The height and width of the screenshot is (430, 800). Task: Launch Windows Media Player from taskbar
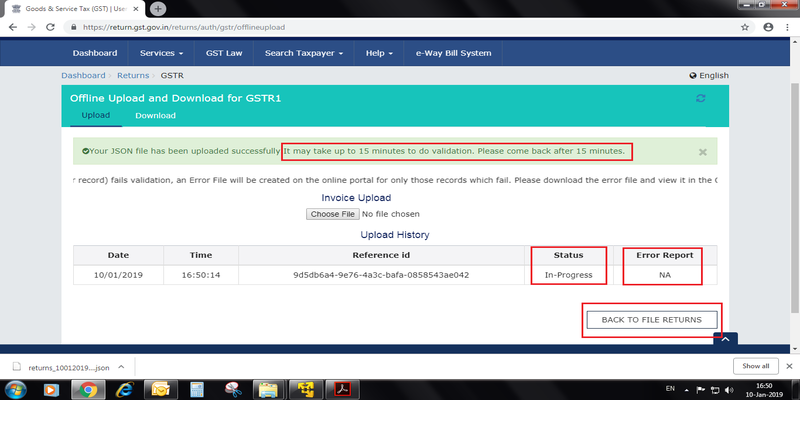click(51, 390)
